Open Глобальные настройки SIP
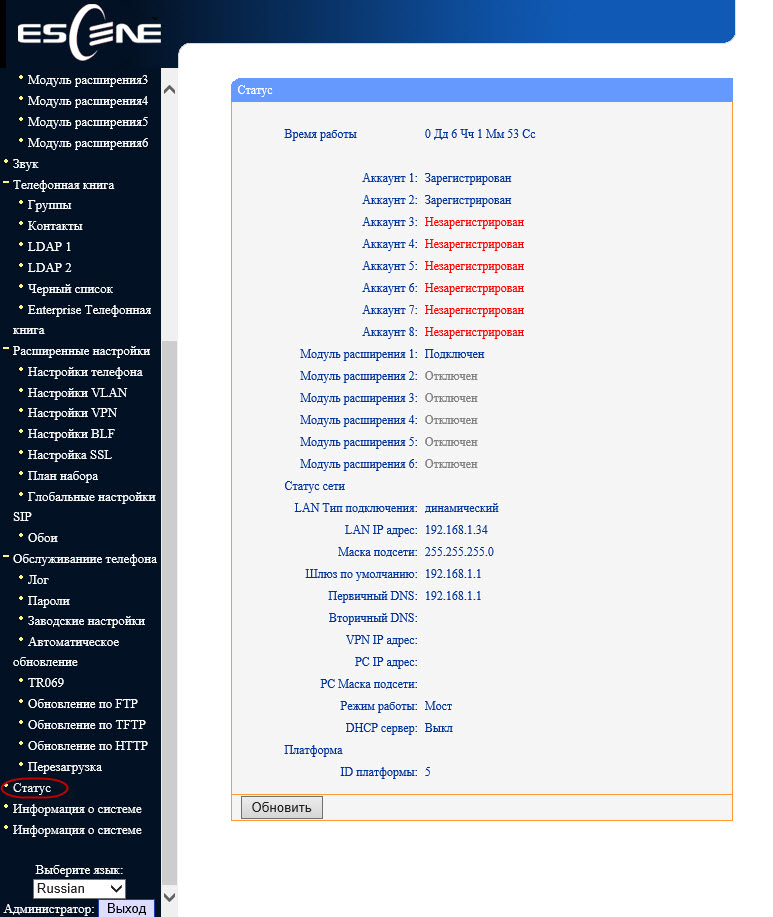The image size is (773, 917). tap(84, 506)
